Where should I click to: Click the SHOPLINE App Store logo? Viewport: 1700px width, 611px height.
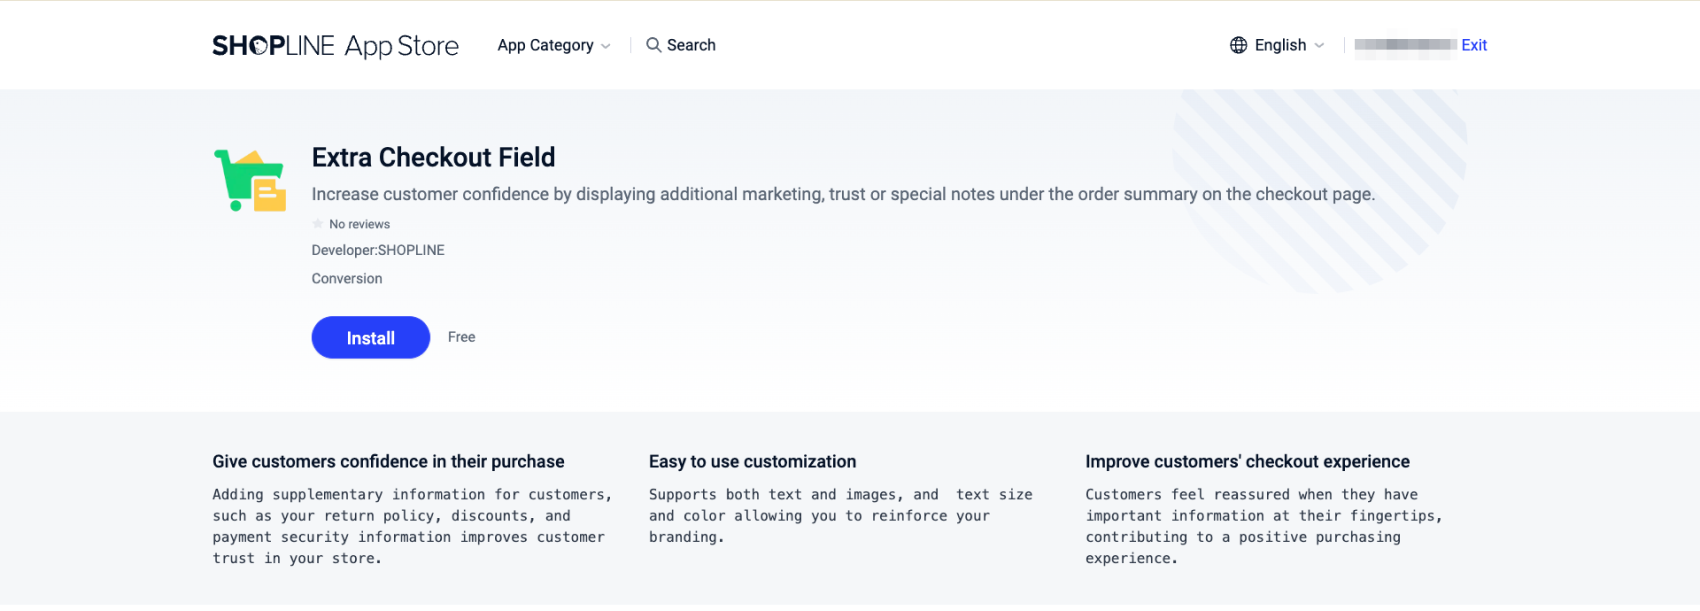point(335,46)
